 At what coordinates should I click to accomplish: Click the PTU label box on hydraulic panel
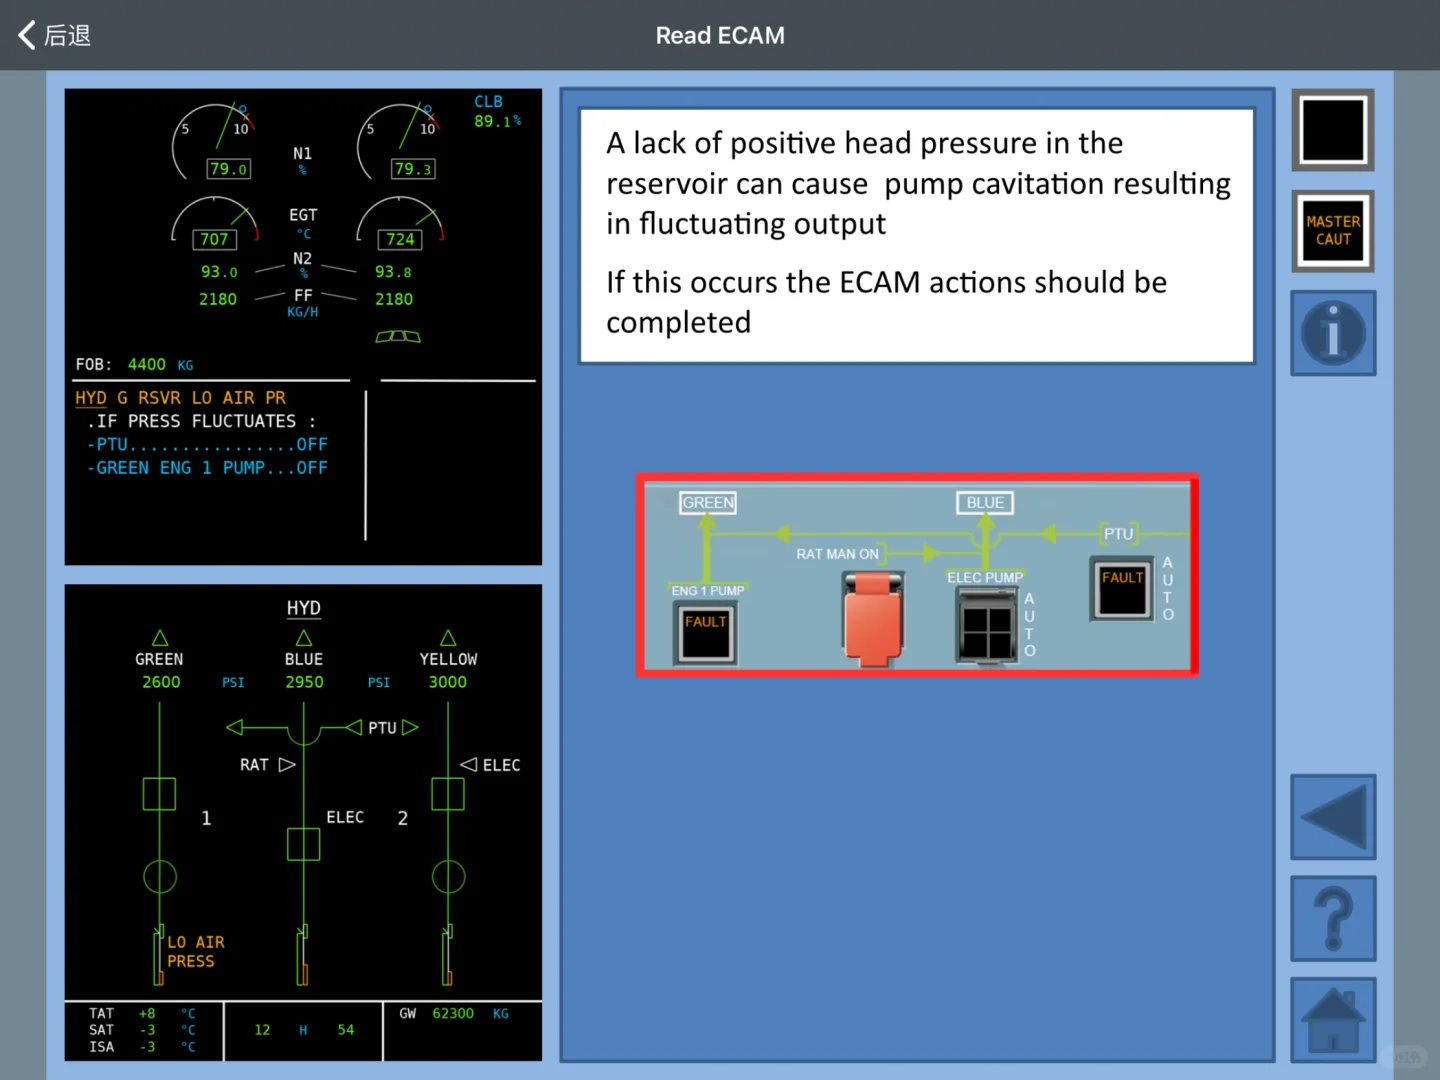coord(1119,533)
